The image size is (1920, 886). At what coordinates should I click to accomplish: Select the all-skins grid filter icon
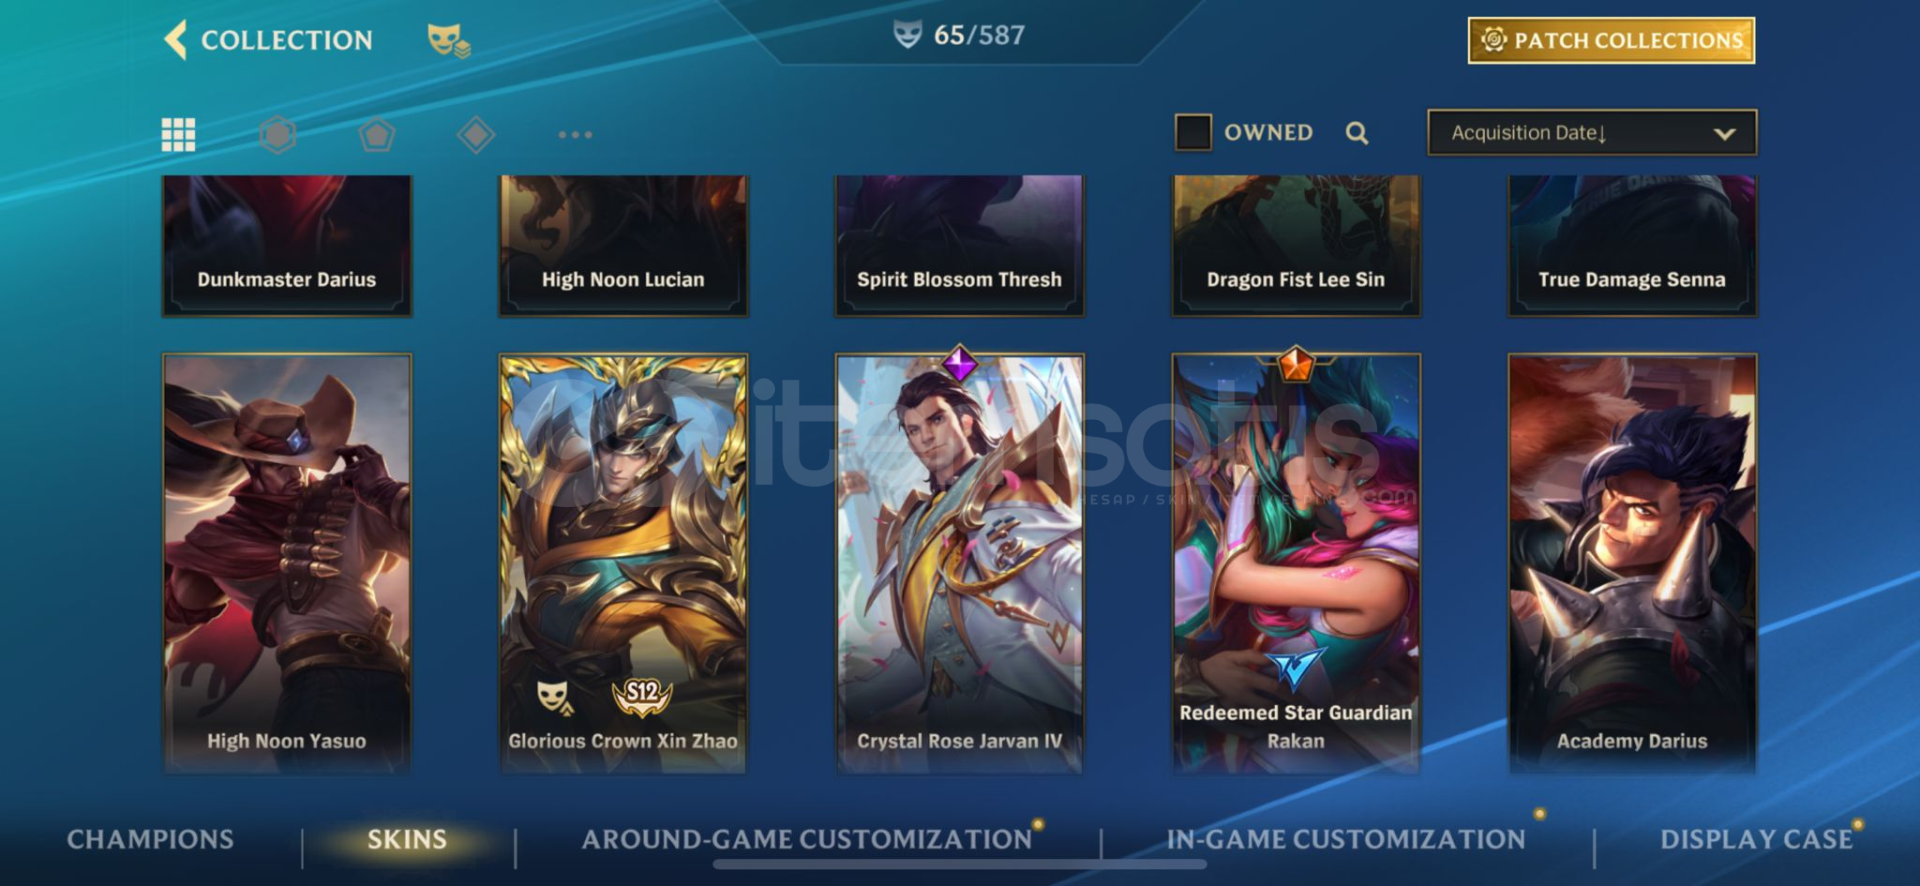[x=179, y=134]
